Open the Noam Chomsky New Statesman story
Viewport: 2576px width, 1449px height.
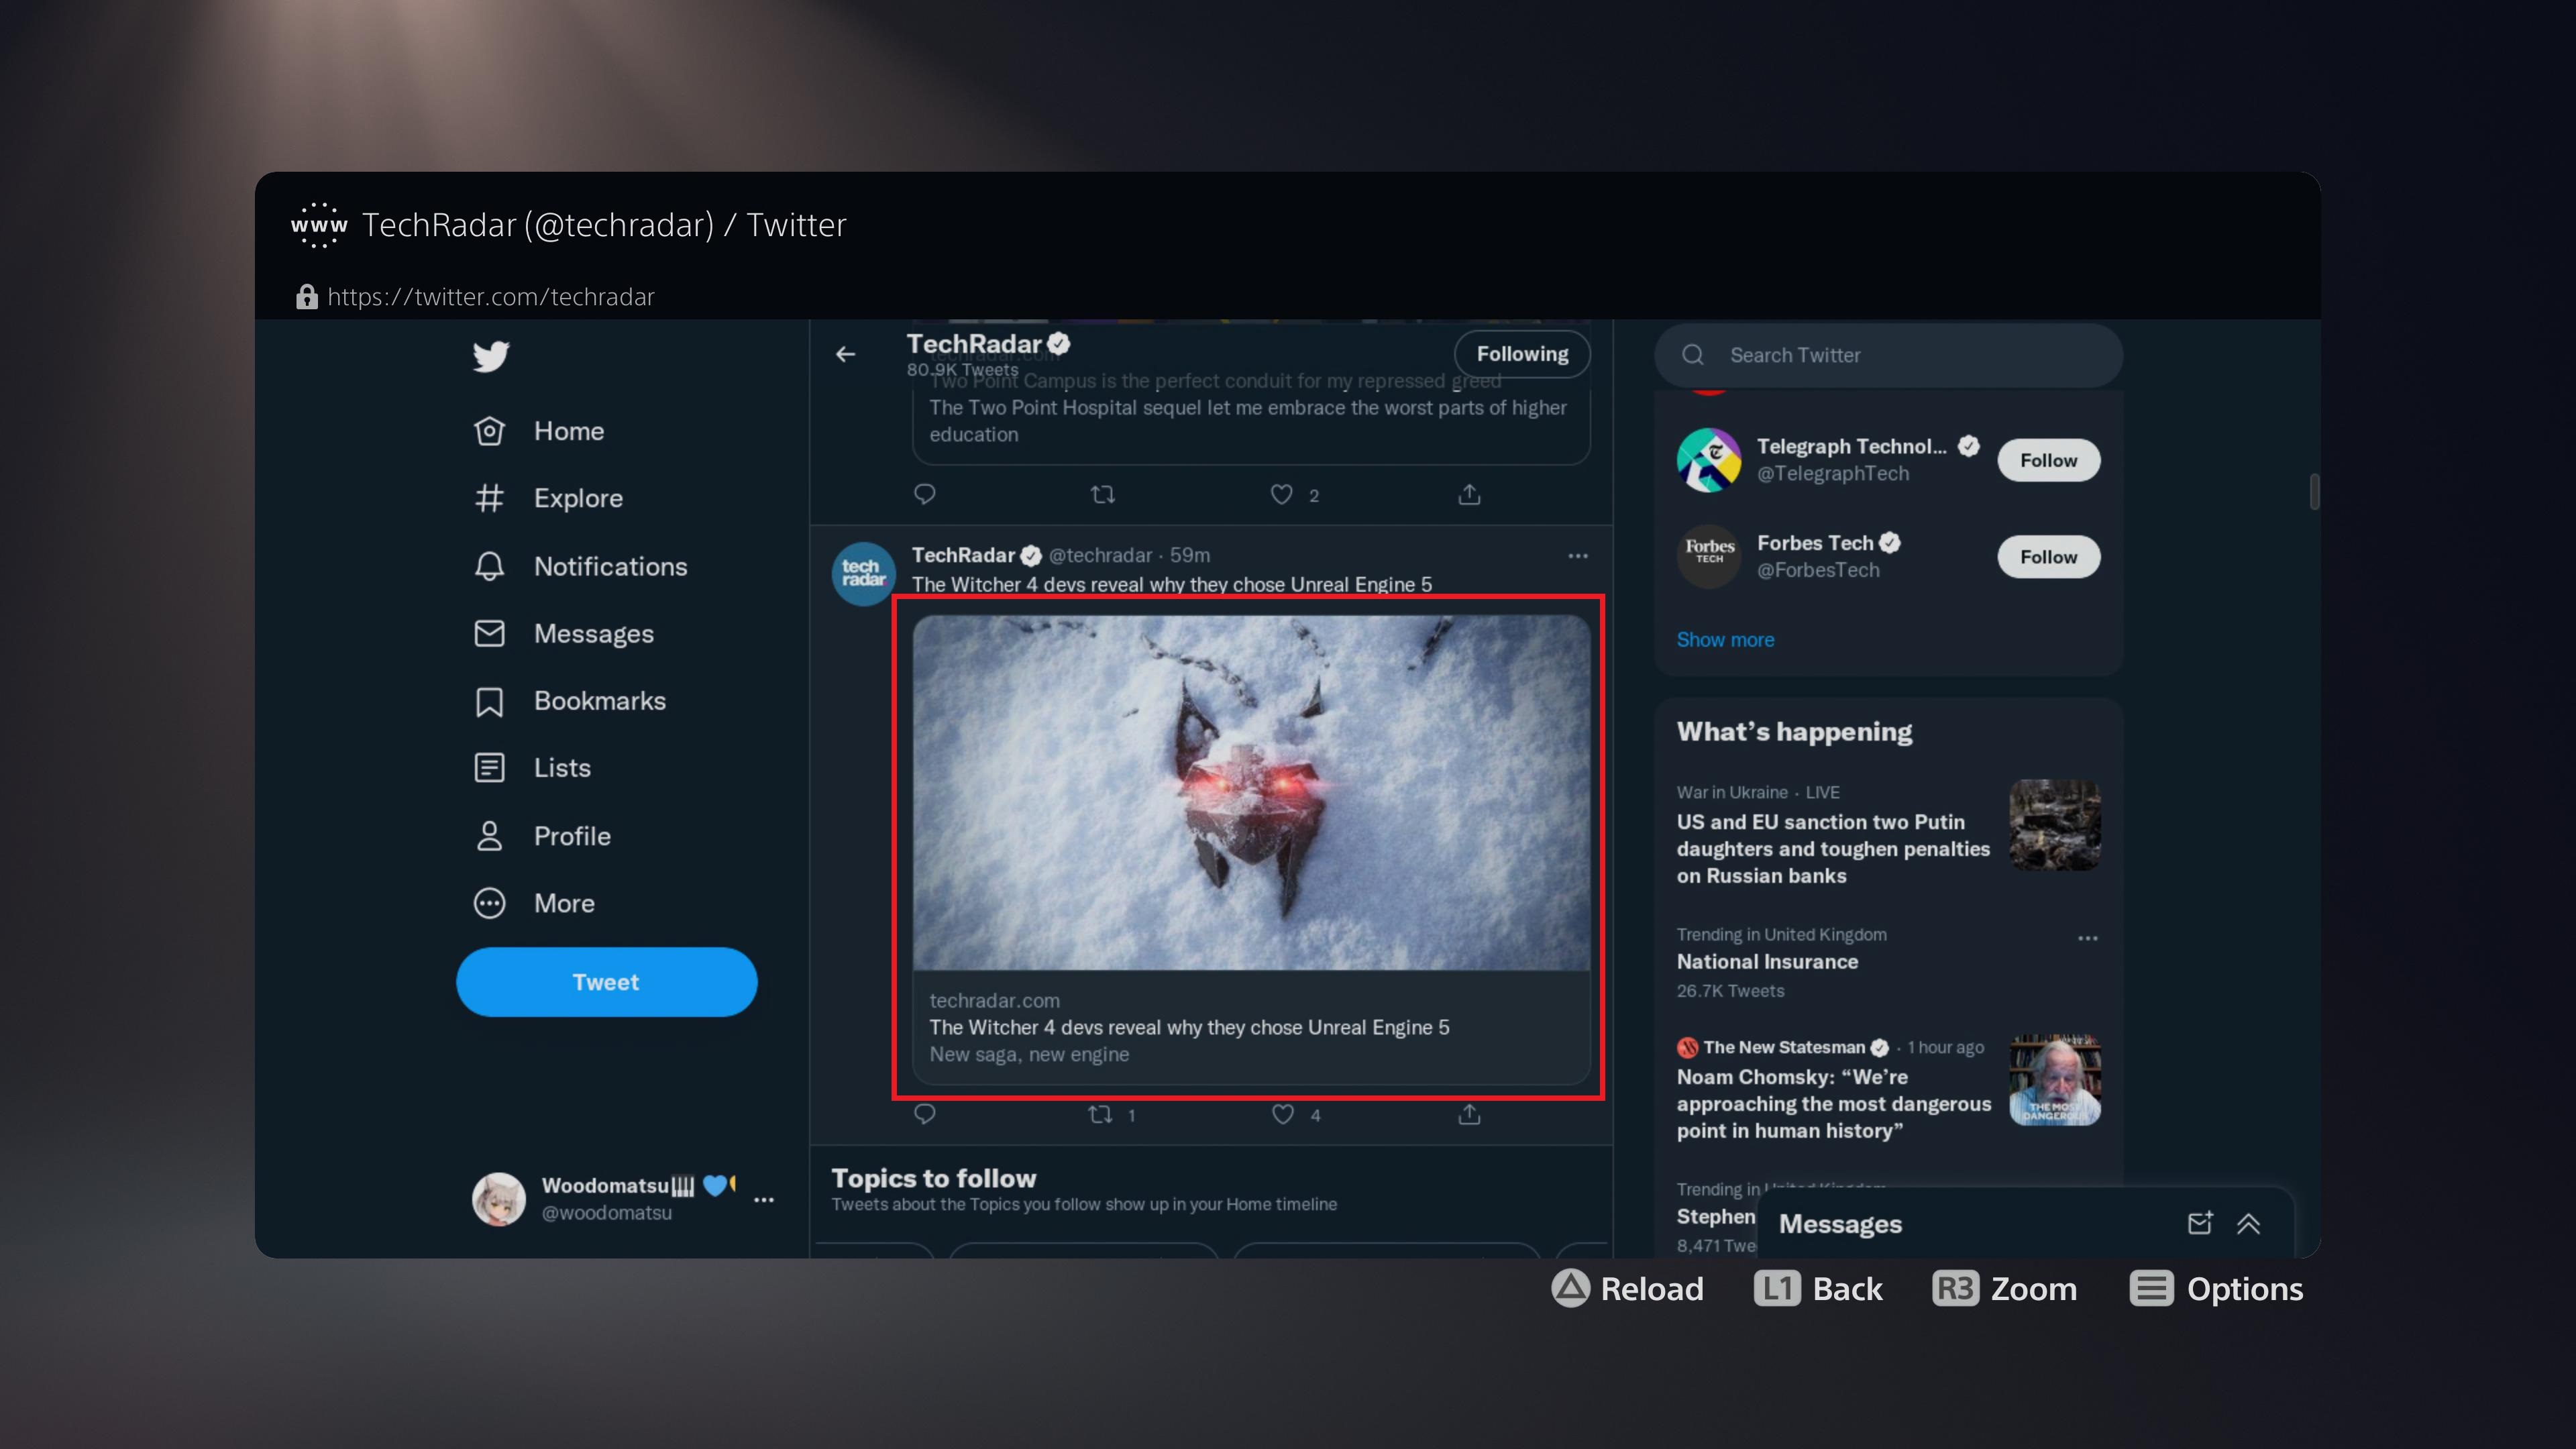(x=1833, y=1104)
